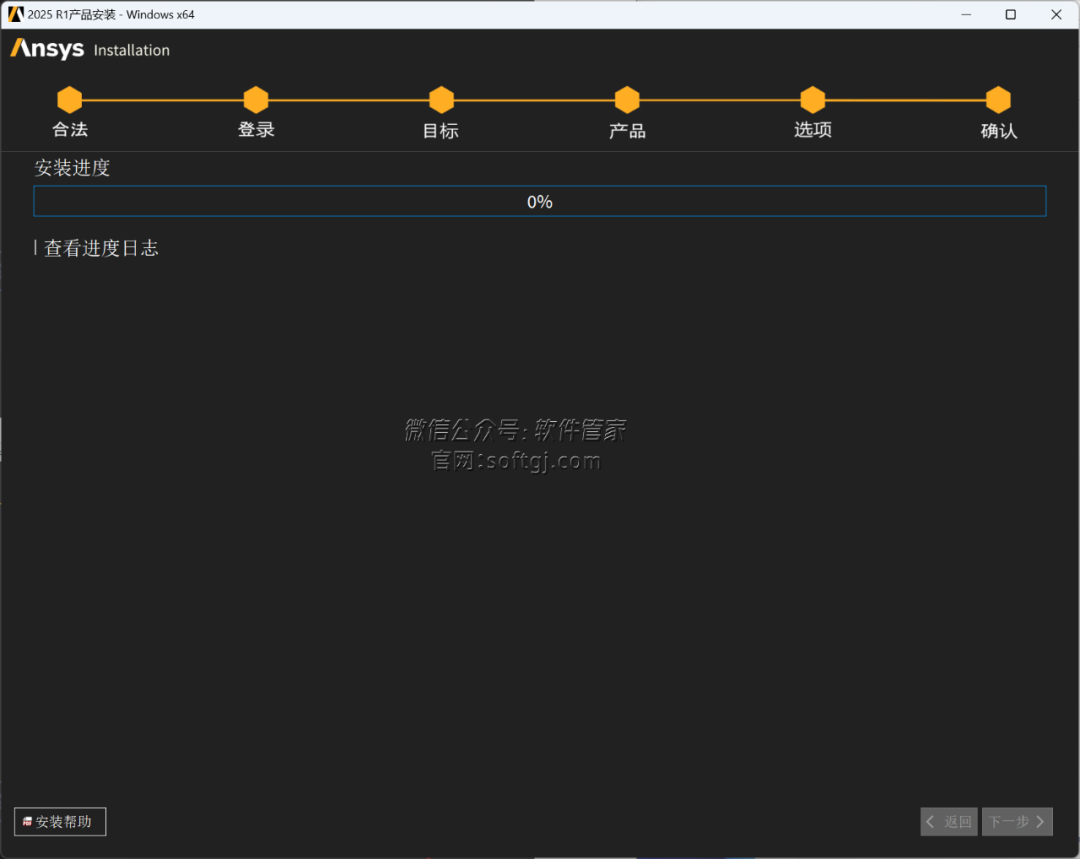Click the Ansys logo in header
Screen dimensions: 1080x859
(47, 49)
